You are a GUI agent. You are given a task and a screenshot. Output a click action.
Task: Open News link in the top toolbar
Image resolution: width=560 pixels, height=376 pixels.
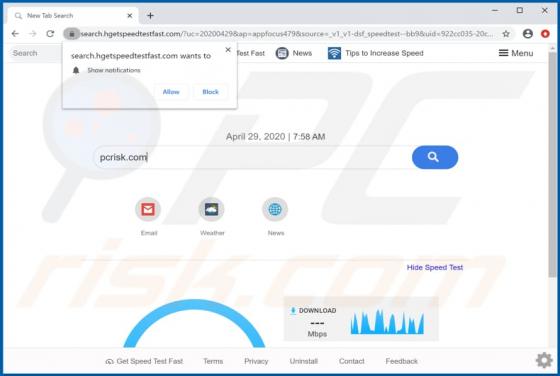pos(302,53)
